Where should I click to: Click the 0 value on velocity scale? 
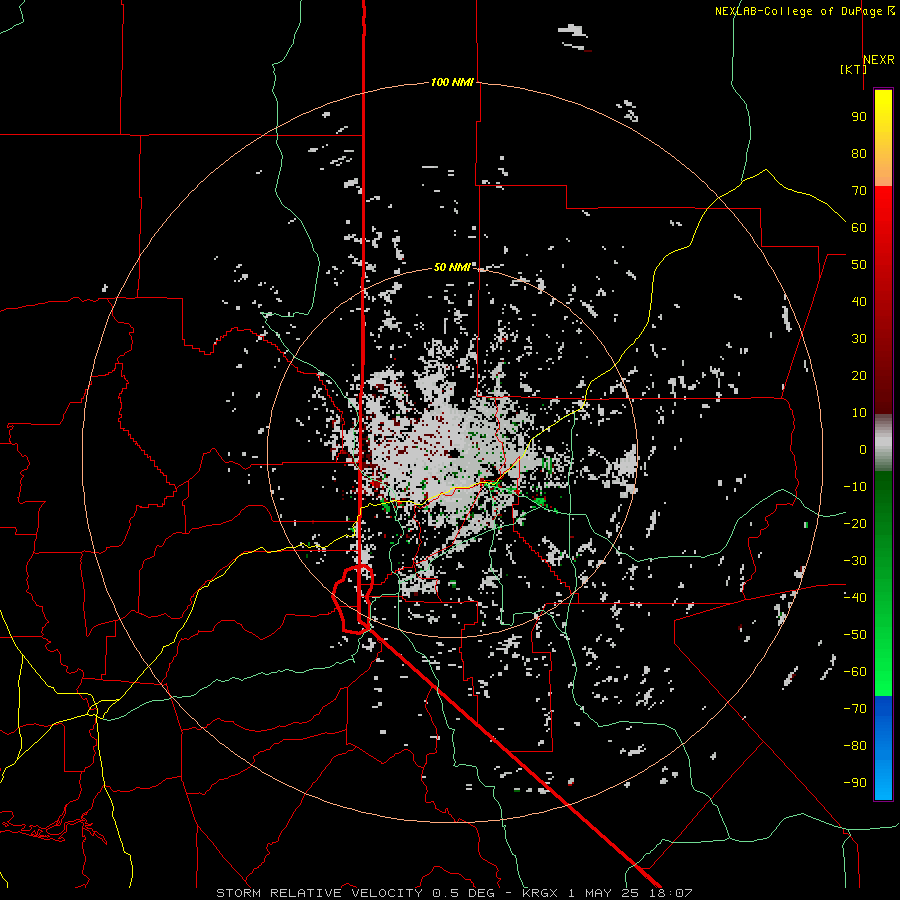tap(863, 450)
